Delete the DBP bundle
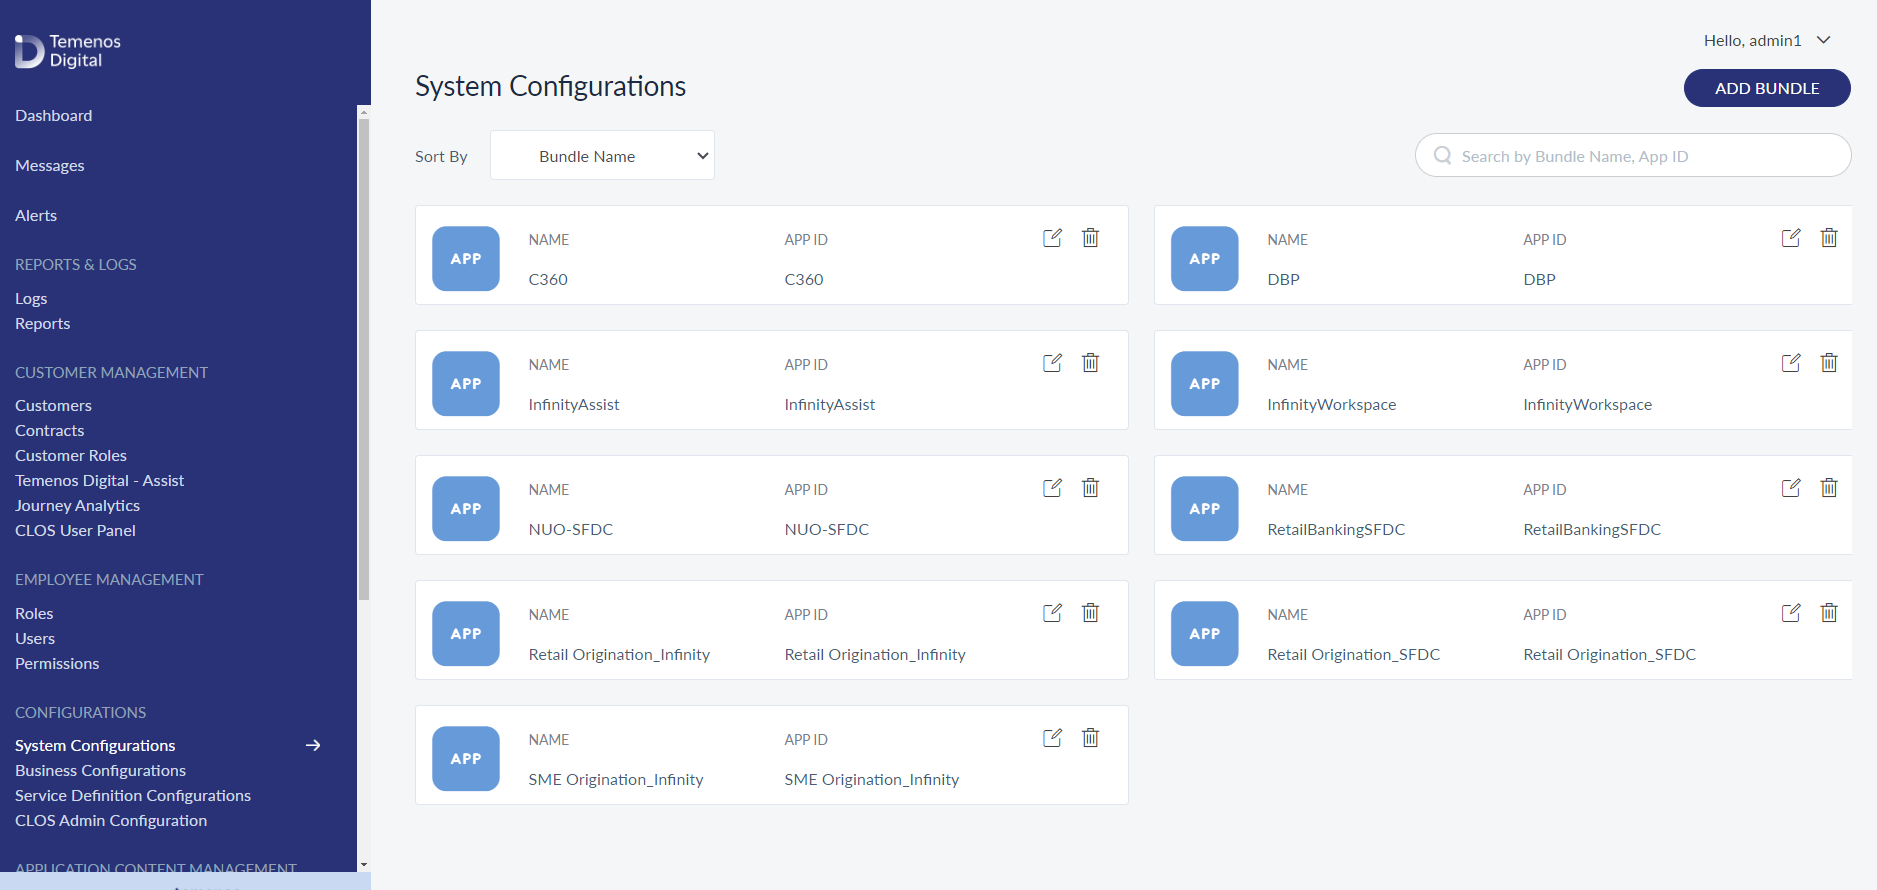The width and height of the screenshot is (1877, 890). coord(1829,238)
